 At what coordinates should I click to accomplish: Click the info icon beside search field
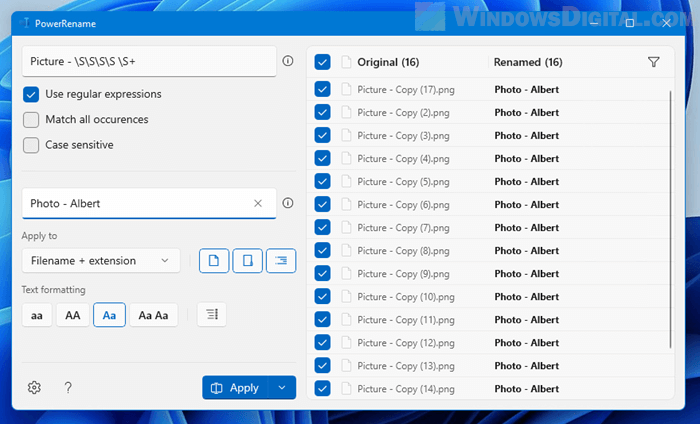point(288,61)
